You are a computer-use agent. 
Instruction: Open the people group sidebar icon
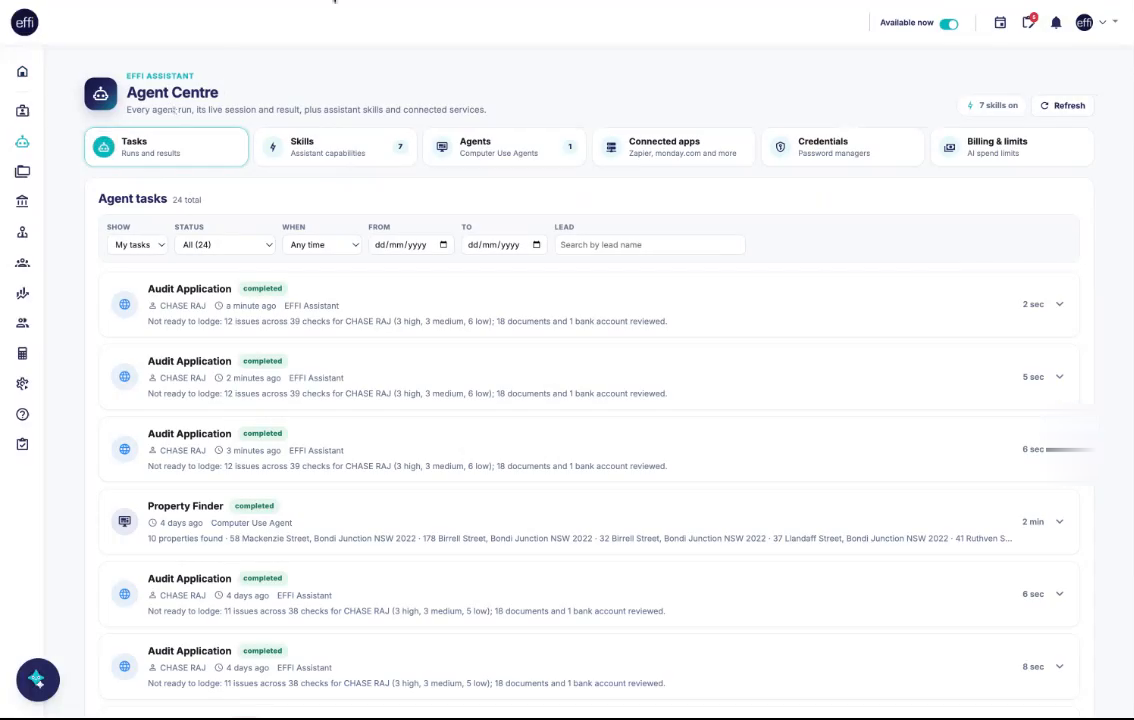click(x=22, y=262)
